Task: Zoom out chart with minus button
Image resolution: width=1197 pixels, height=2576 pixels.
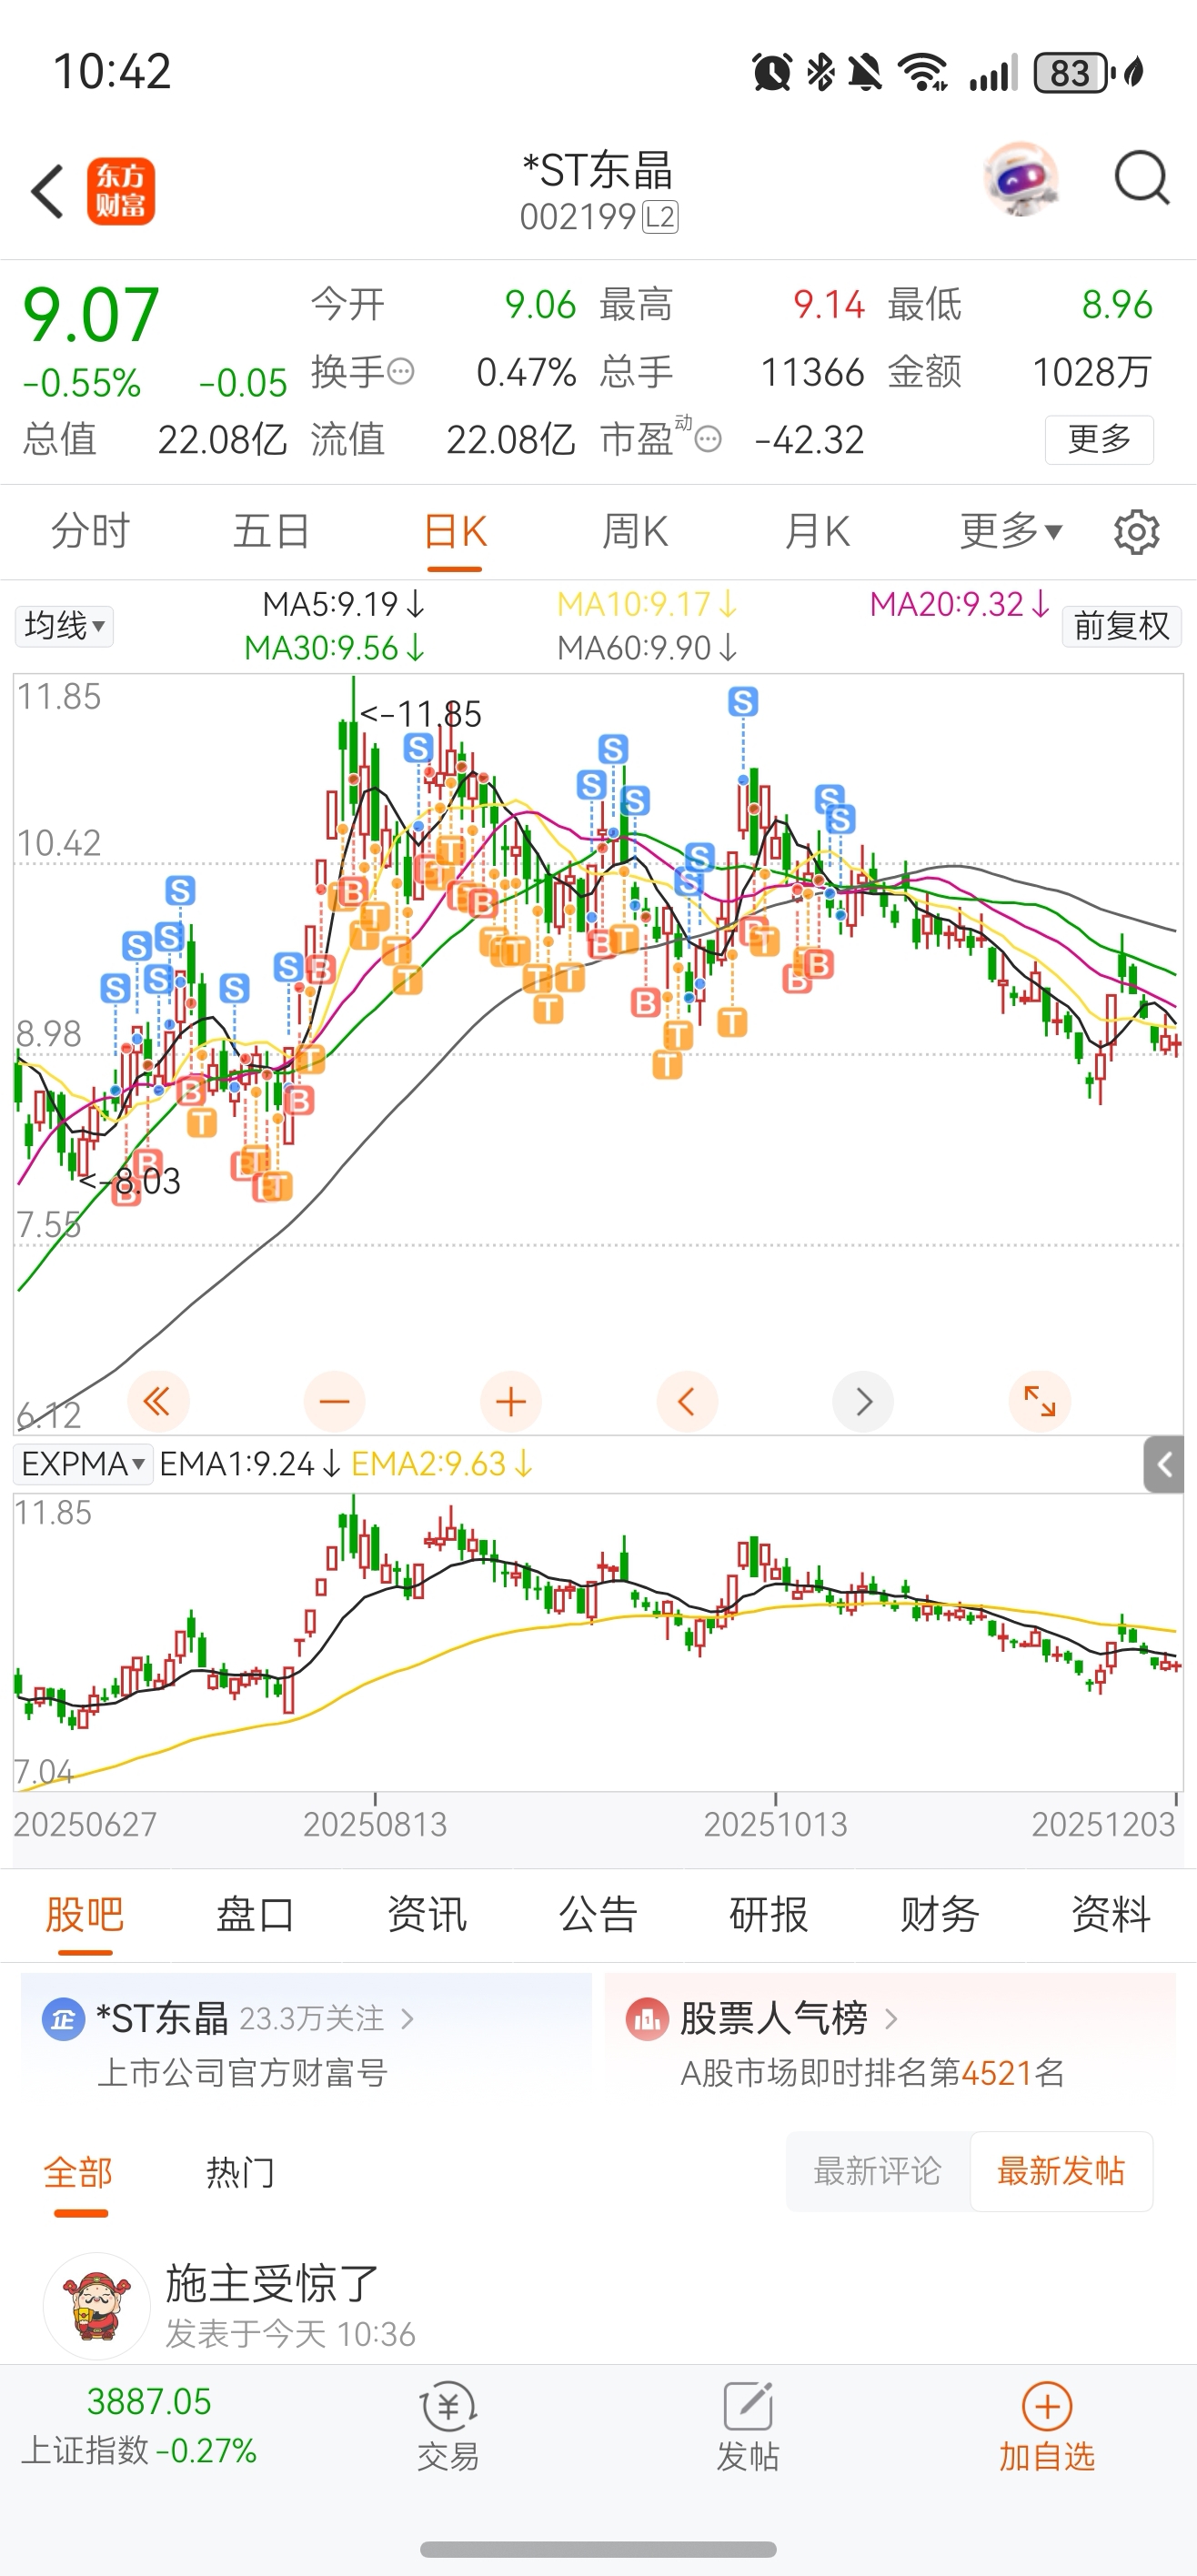Action: tap(334, 1402)
